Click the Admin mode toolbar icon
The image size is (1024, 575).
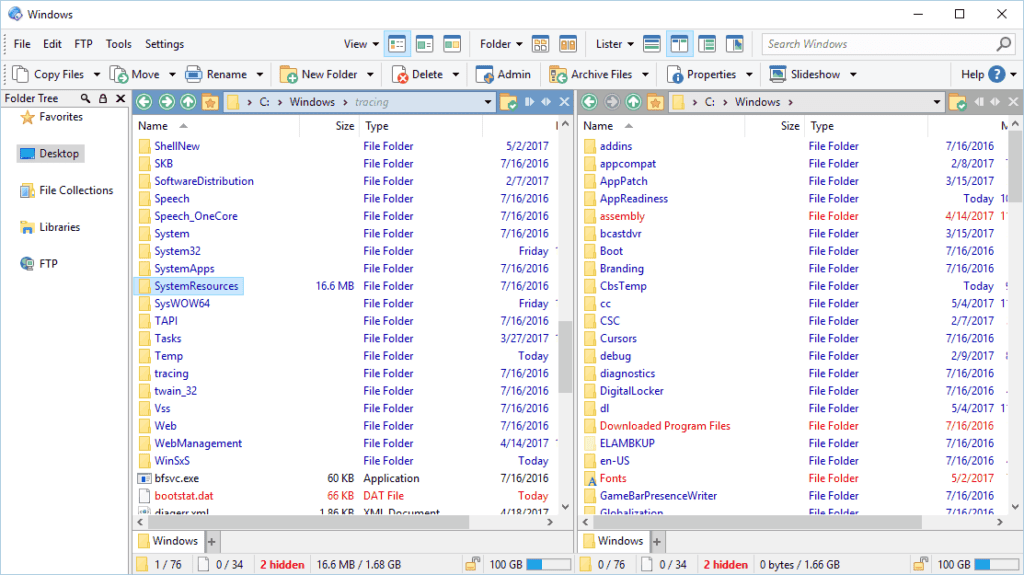485,74
